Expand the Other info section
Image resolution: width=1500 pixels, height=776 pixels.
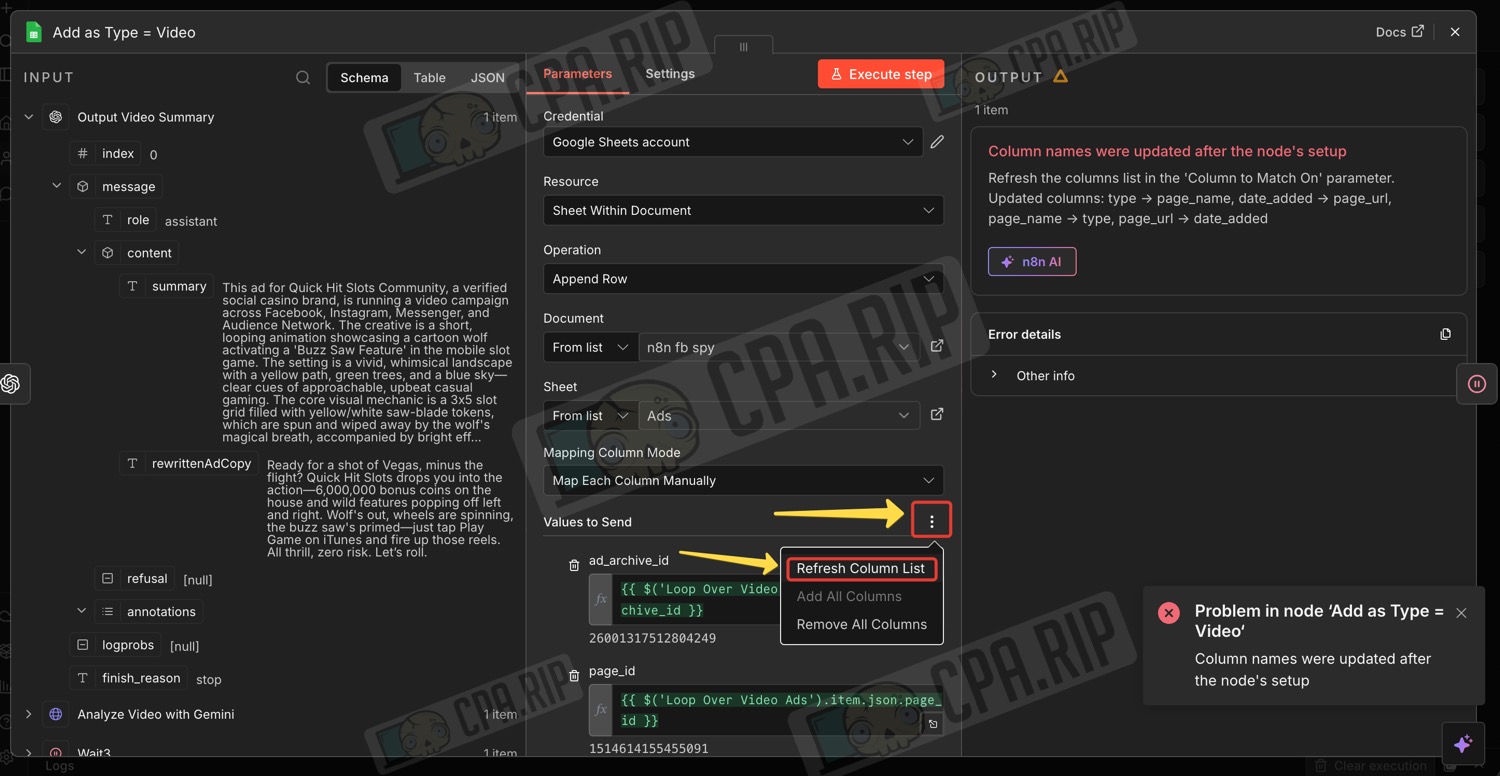tap(994, 375)
